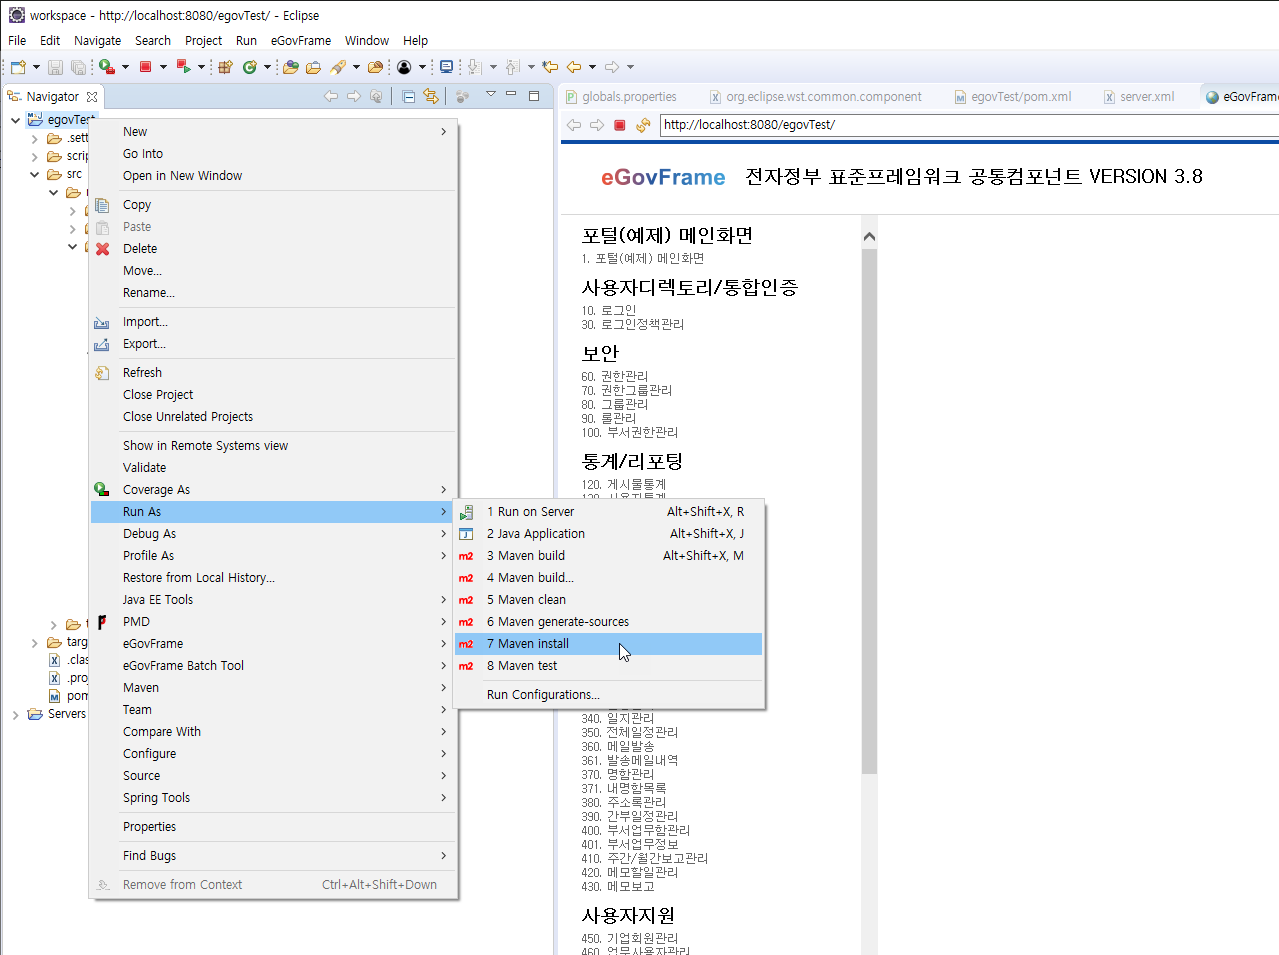This screenshot has height=955, width=1279.
Task: Click the Search flashlight toolbar icon
Action: (338, 67)
